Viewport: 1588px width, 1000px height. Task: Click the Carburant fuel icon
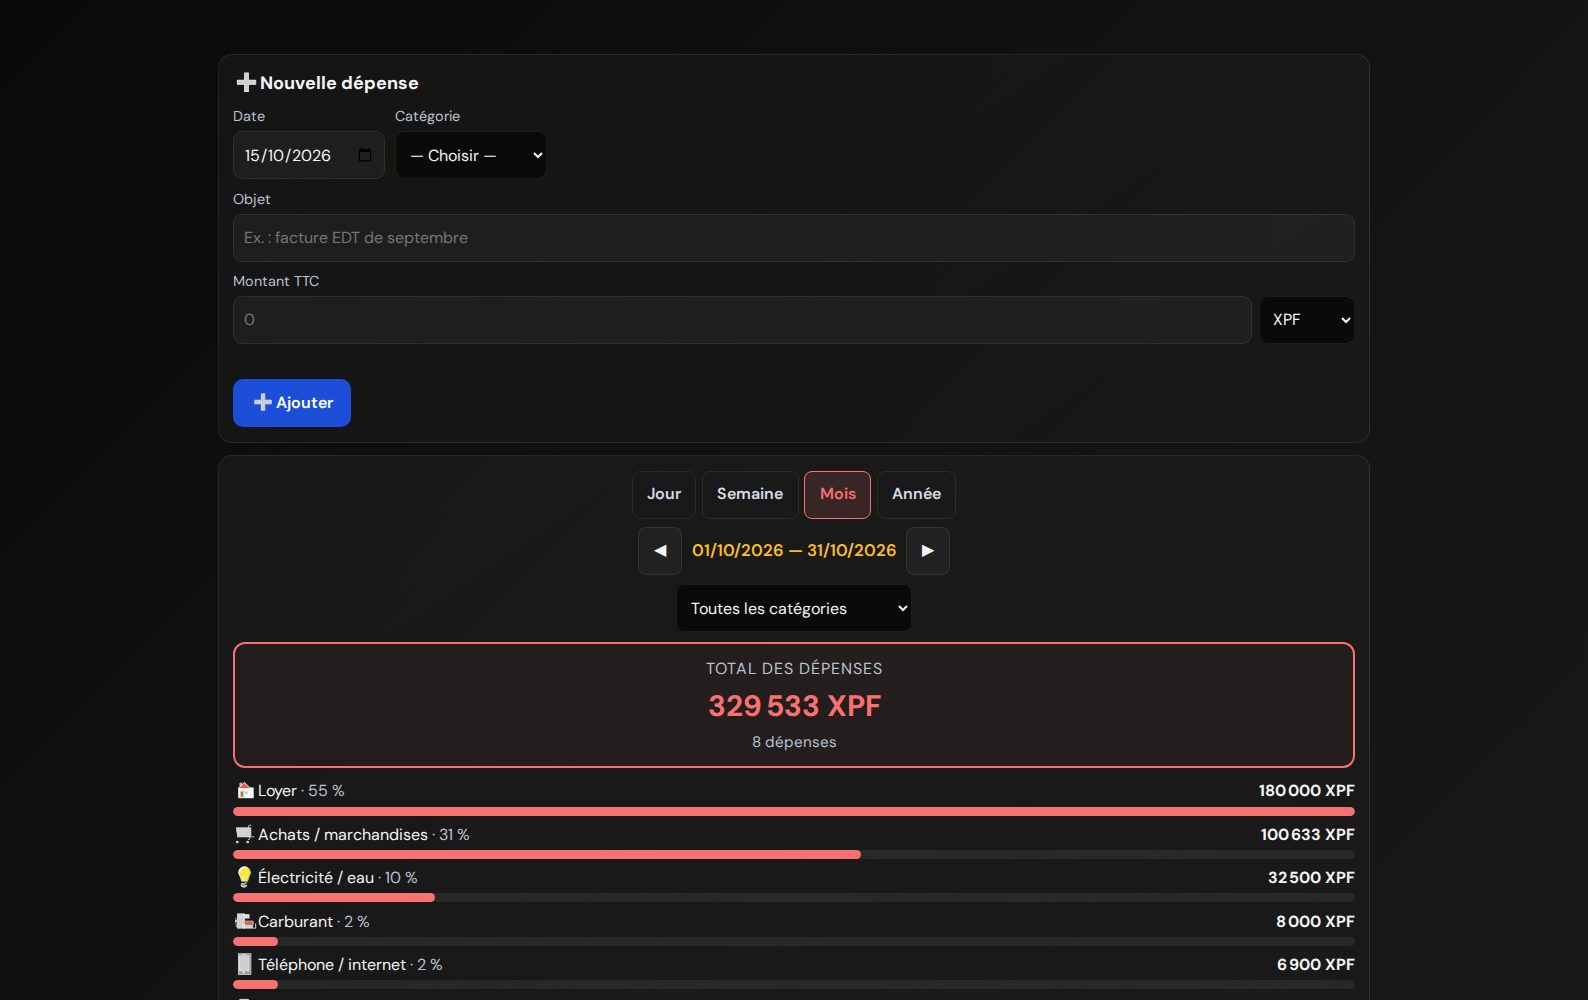coord(245,921)
